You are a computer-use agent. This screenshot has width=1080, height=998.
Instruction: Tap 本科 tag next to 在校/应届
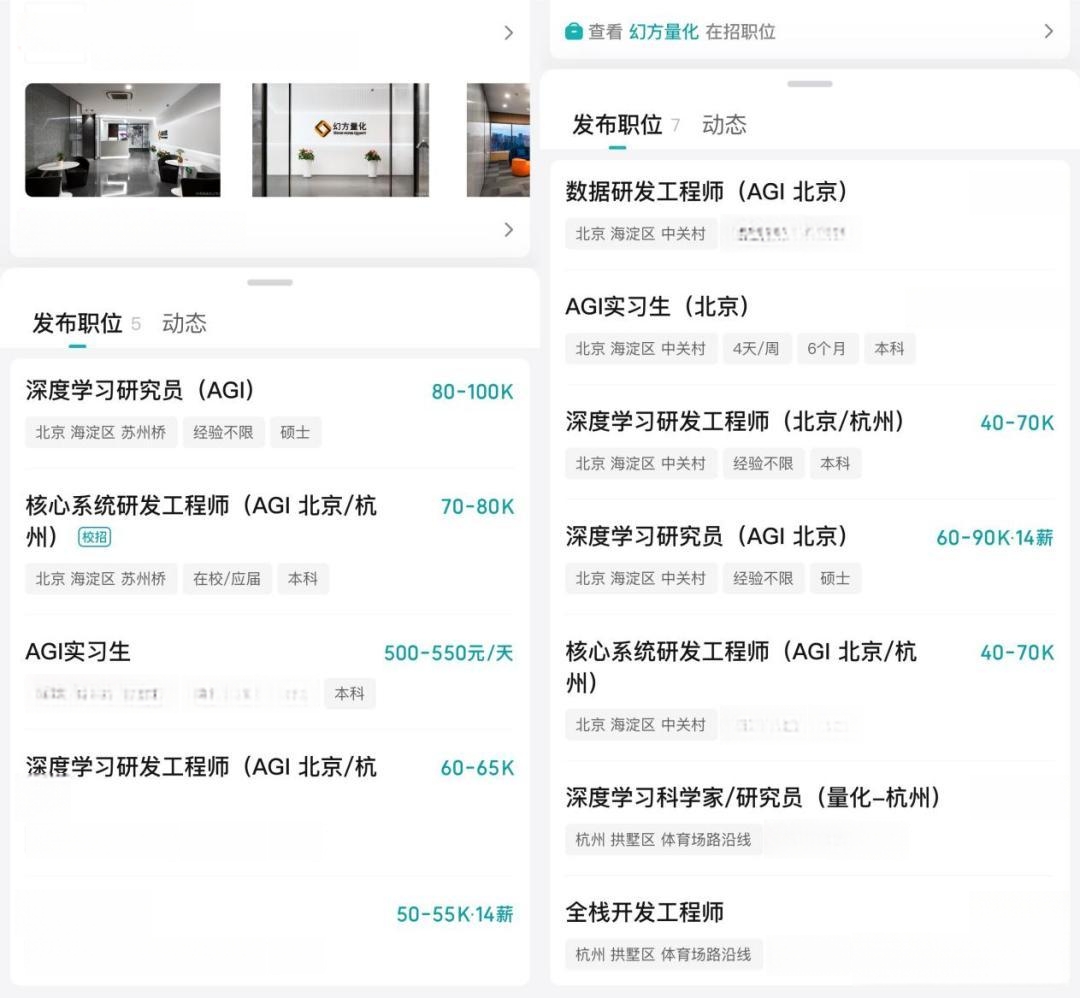[x=303, y=579]
